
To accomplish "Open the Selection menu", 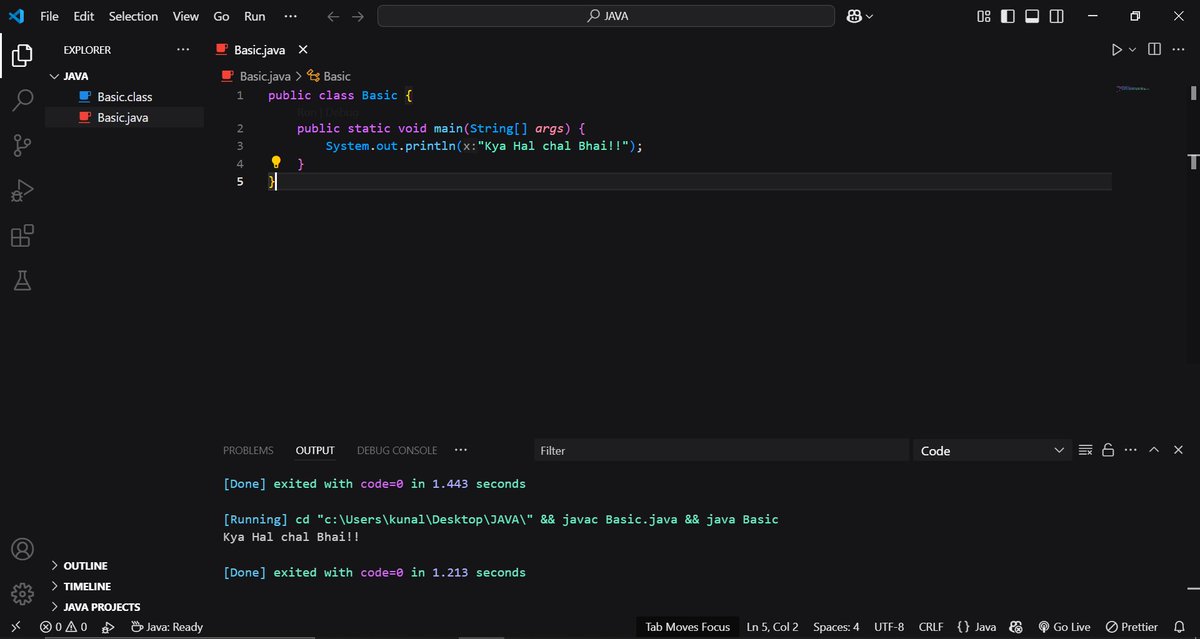I will 133,16.
